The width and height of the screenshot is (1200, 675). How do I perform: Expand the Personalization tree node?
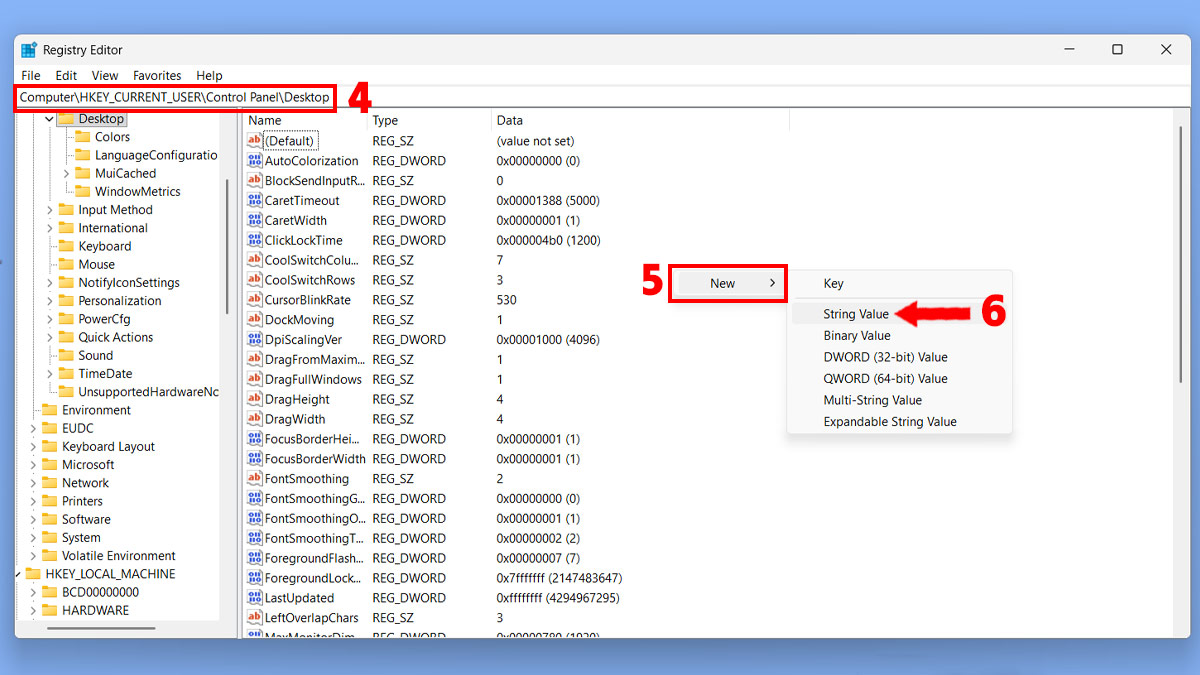click(x=49, y=301)
